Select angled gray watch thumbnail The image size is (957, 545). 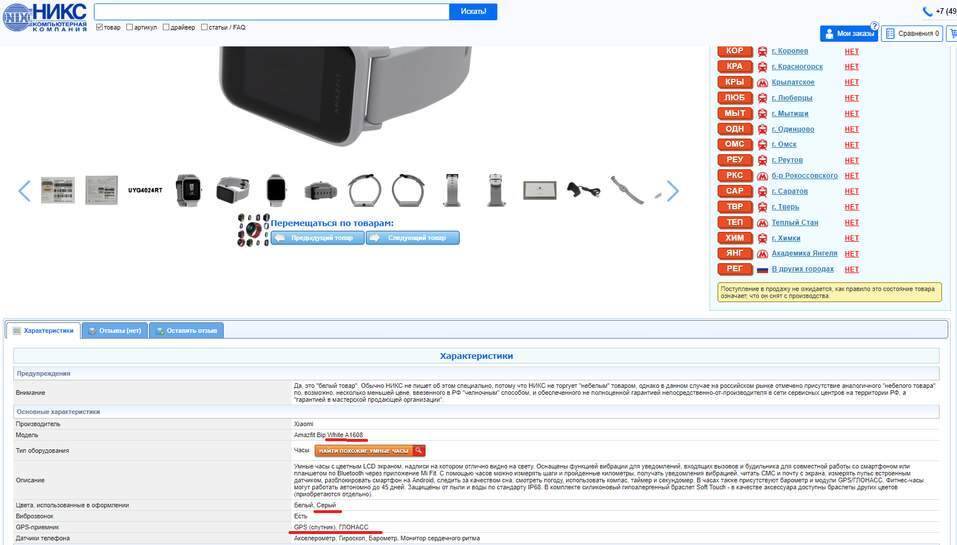coord(233,190)
